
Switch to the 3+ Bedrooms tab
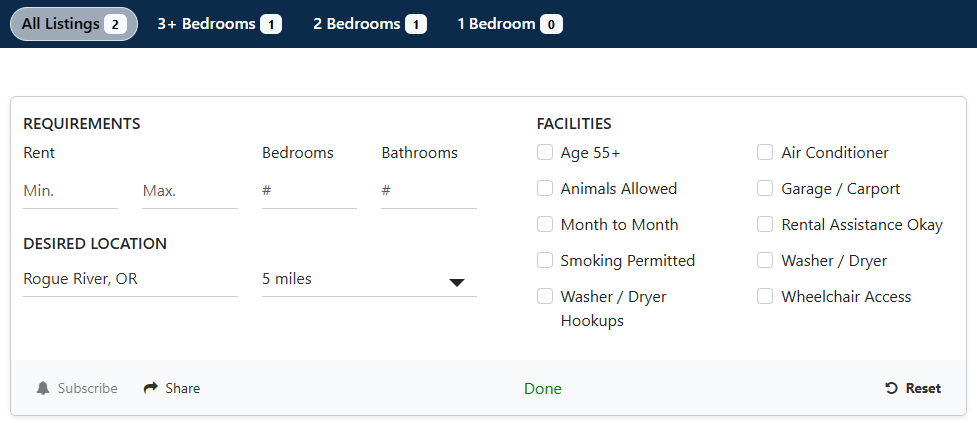tap(219, 24)
